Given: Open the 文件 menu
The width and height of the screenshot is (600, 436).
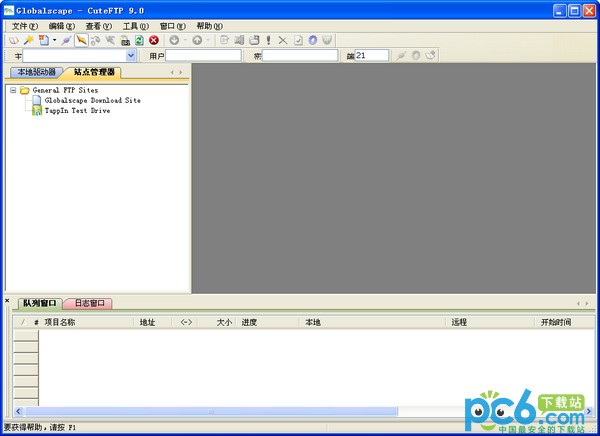Looking at the screenshot, I should click(24, 26).
